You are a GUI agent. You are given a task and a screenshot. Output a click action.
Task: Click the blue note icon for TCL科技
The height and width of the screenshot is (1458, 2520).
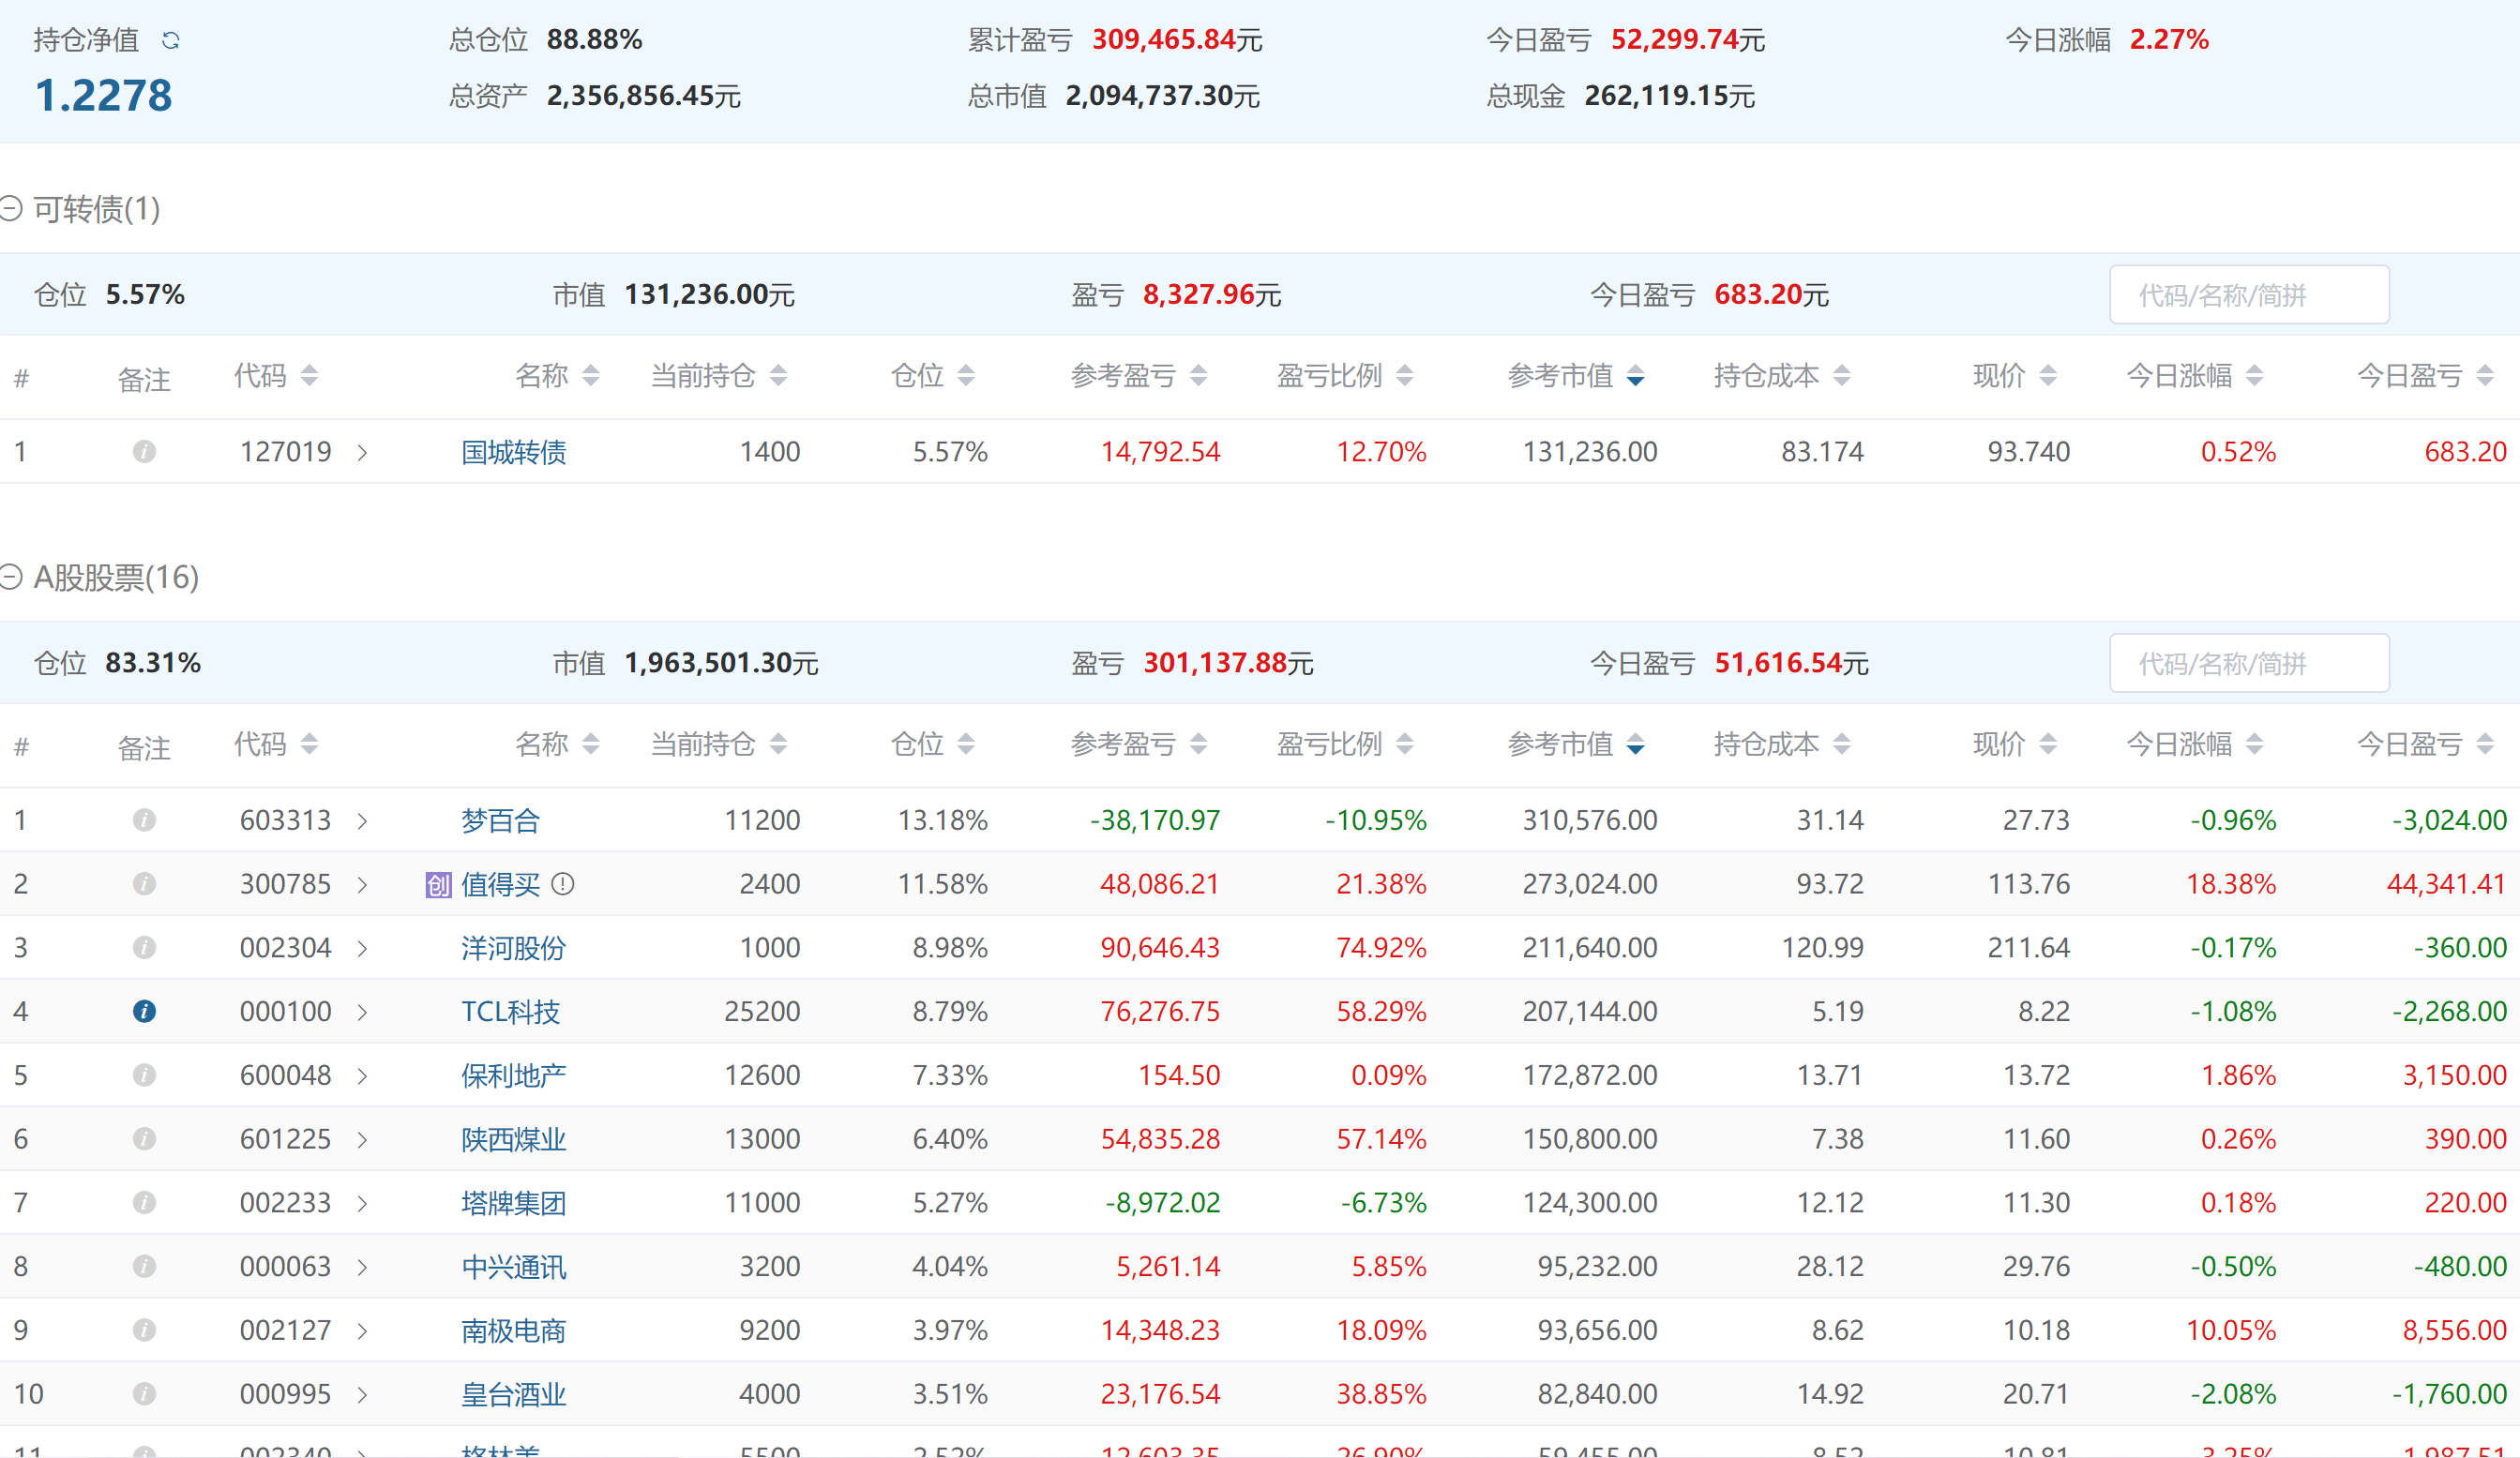pos(144,1011)
